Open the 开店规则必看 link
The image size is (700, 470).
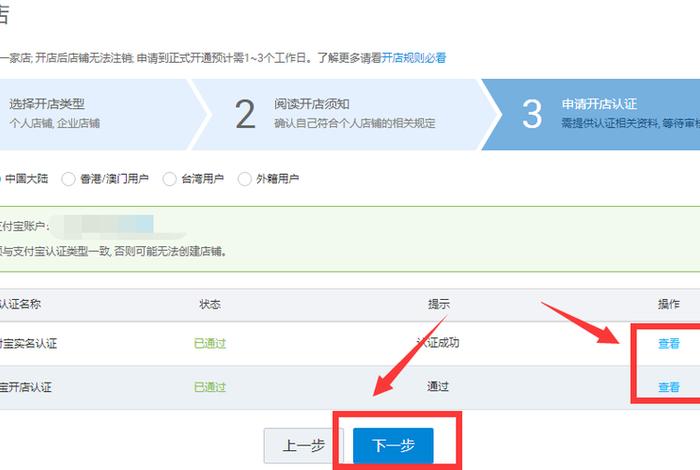click(x=414, y=58)
